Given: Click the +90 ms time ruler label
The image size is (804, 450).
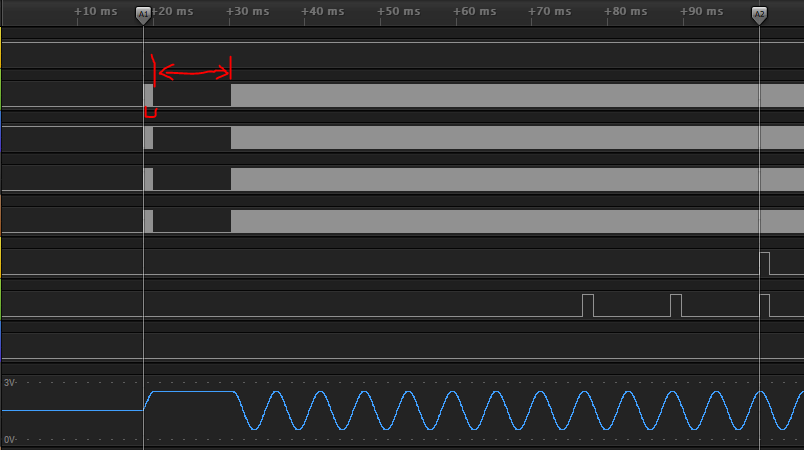Looking at the screenshot, I should (701, 11).
